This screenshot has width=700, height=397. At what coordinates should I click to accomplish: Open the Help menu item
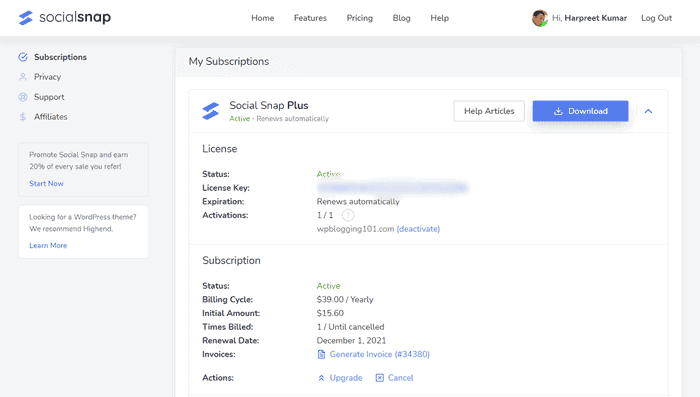439,18
